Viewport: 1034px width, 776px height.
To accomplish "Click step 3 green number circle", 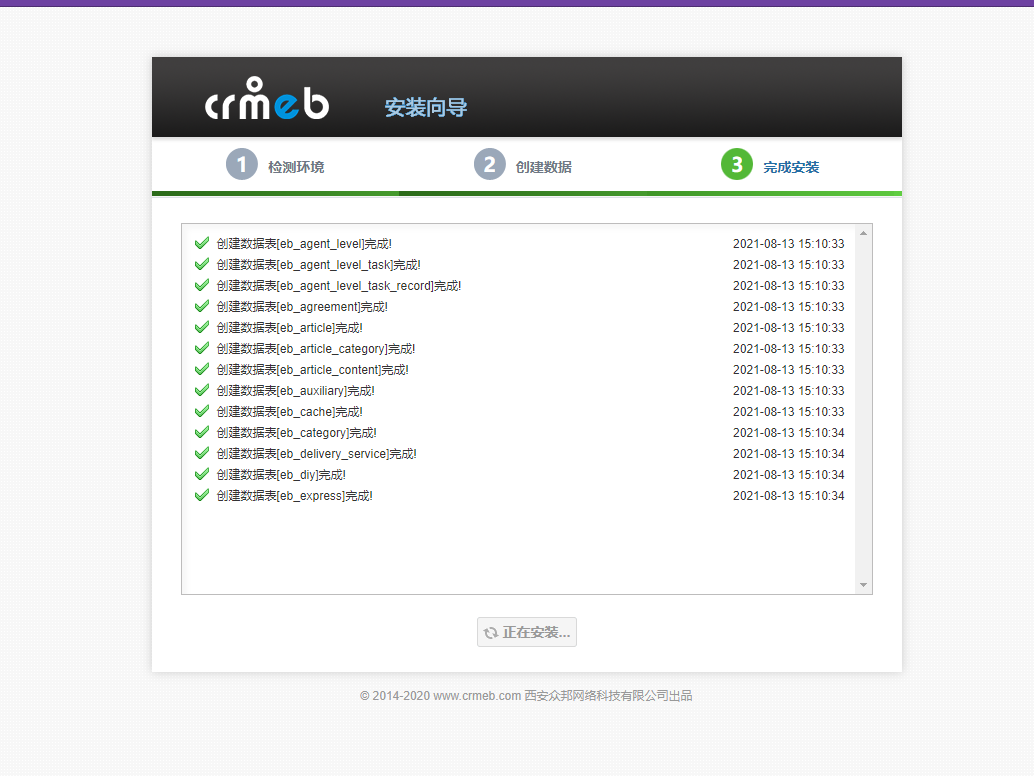I will coord(737,164).
